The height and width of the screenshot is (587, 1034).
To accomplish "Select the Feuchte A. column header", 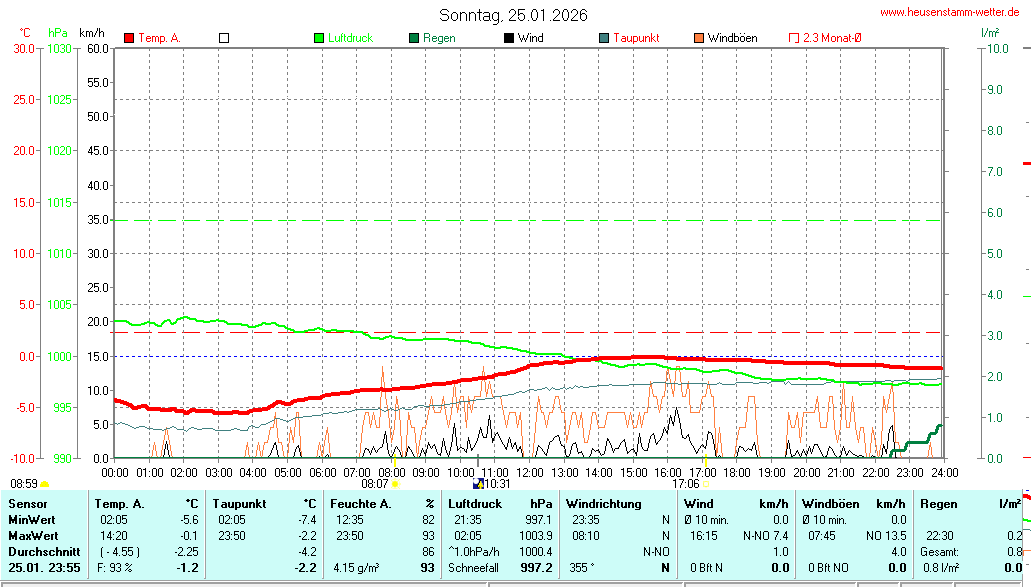I will [x=359, y=504].
